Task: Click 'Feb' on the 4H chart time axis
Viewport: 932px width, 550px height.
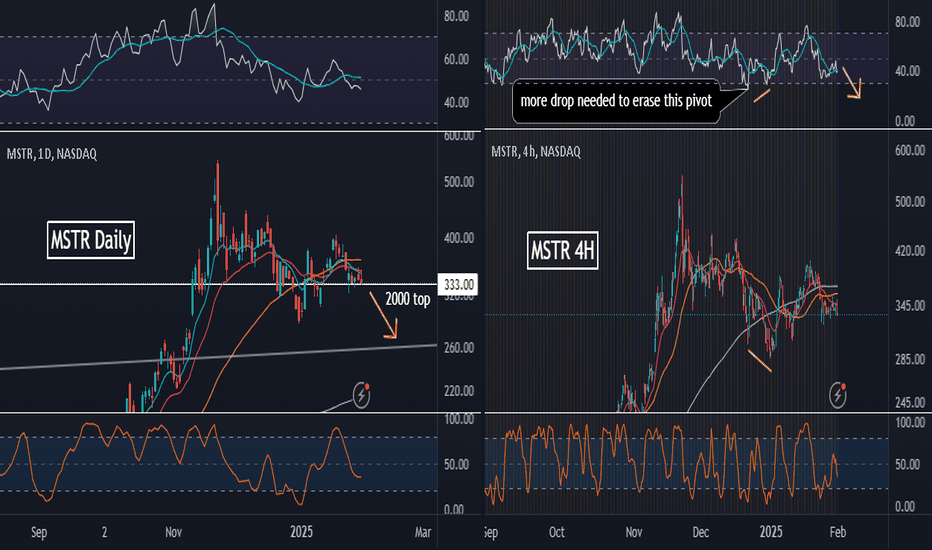Action: [x=837, y=532]
